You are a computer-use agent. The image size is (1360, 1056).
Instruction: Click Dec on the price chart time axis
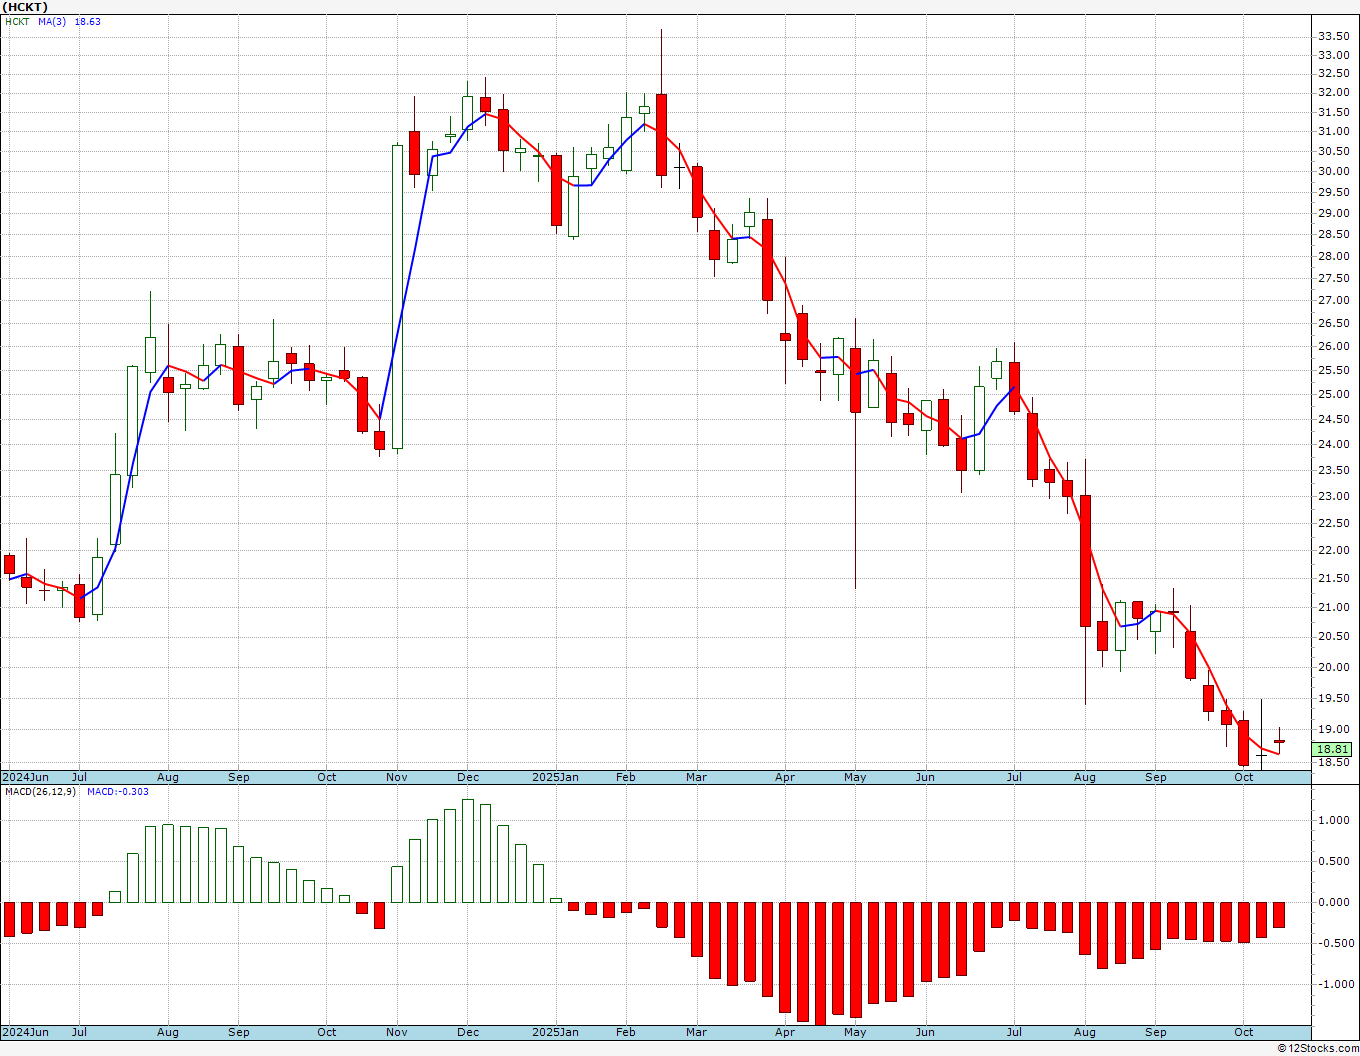coord(468,777)
